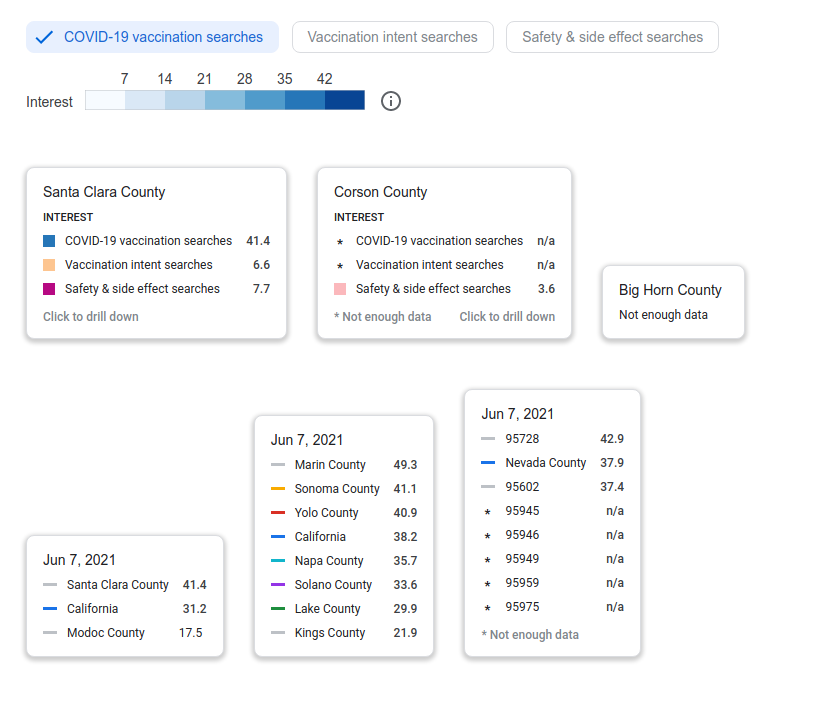
Task: Click the purple line marker for Solano County
Action: 278,584
